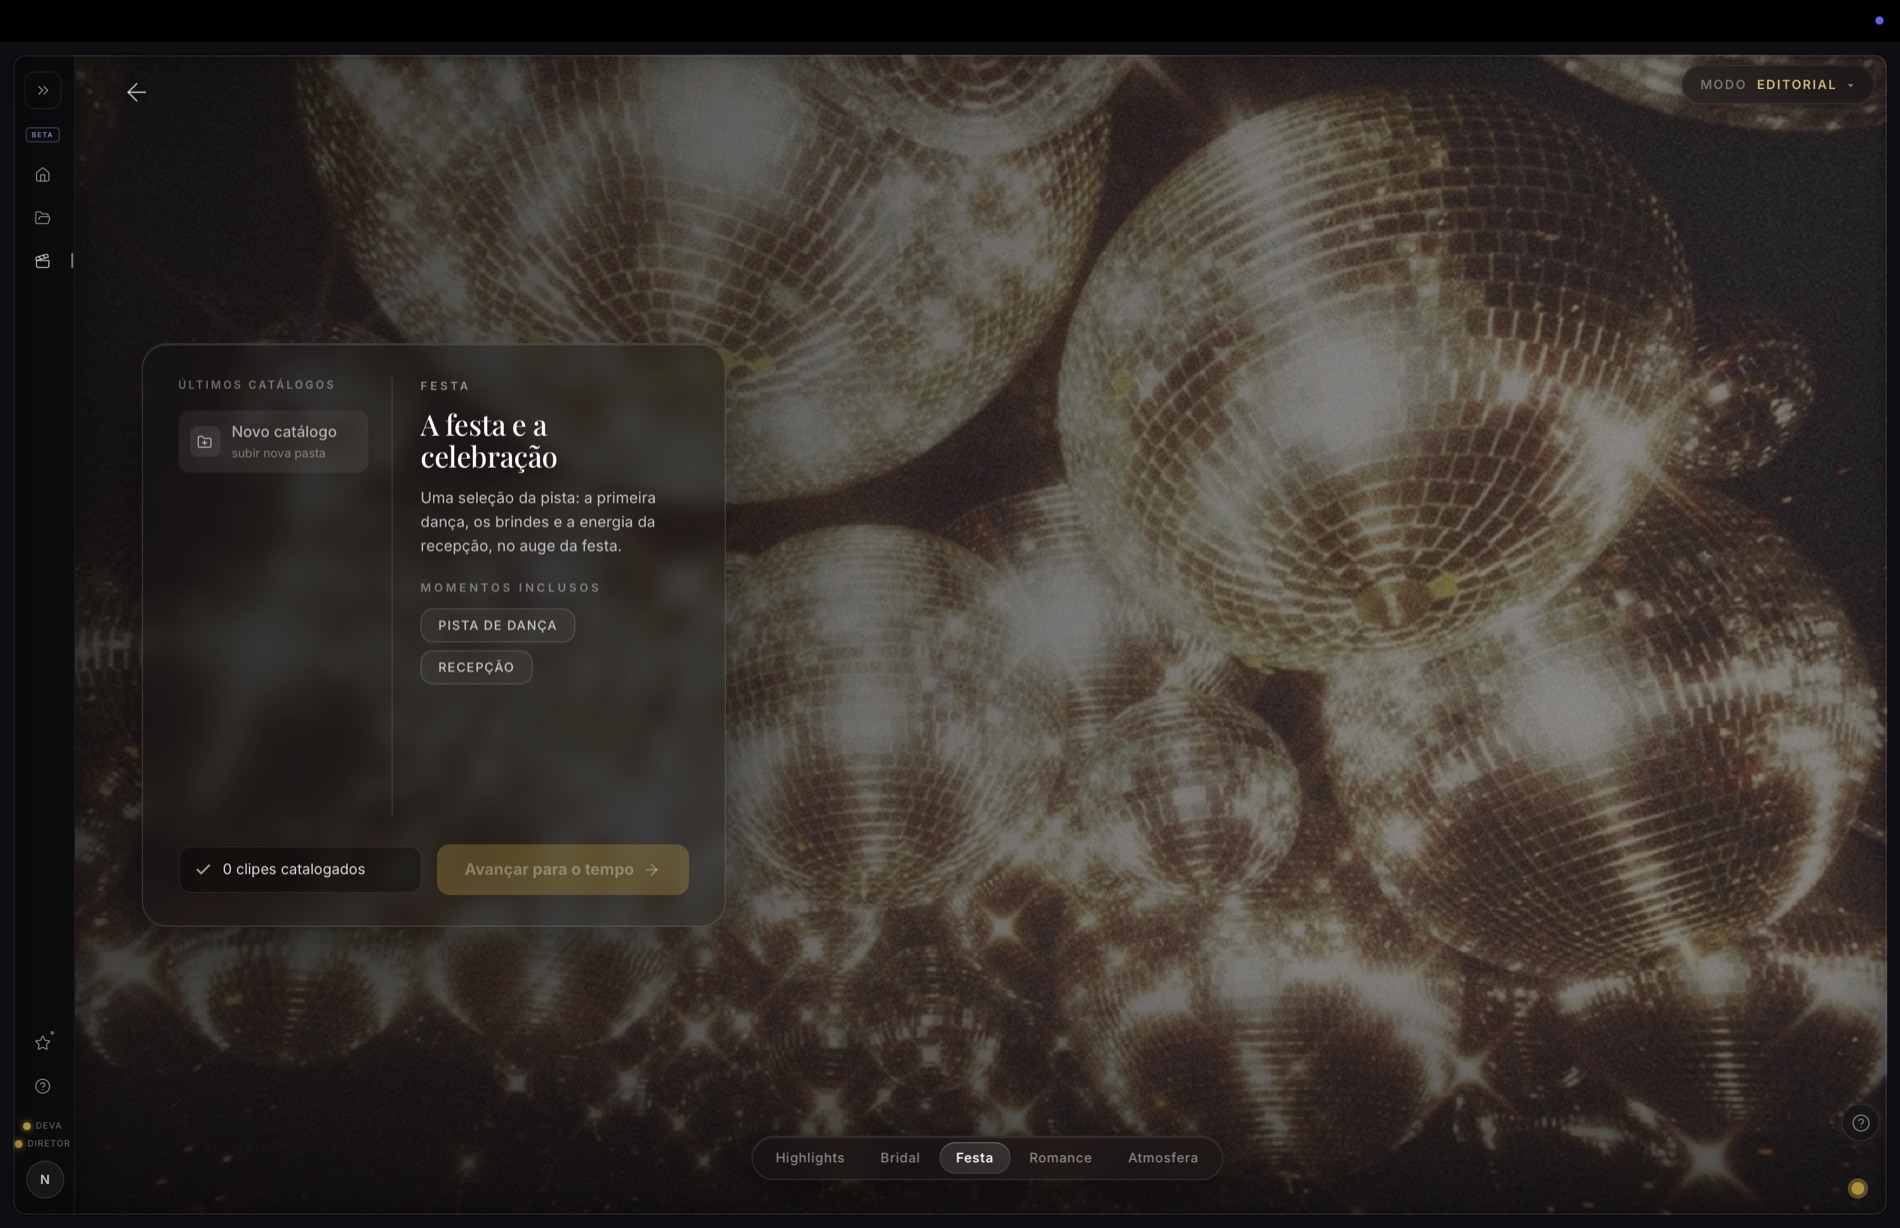Viewport: 1900px width, 1228px height.
Task: Switch to the Bridal tab
Action: pos(900,1158)
